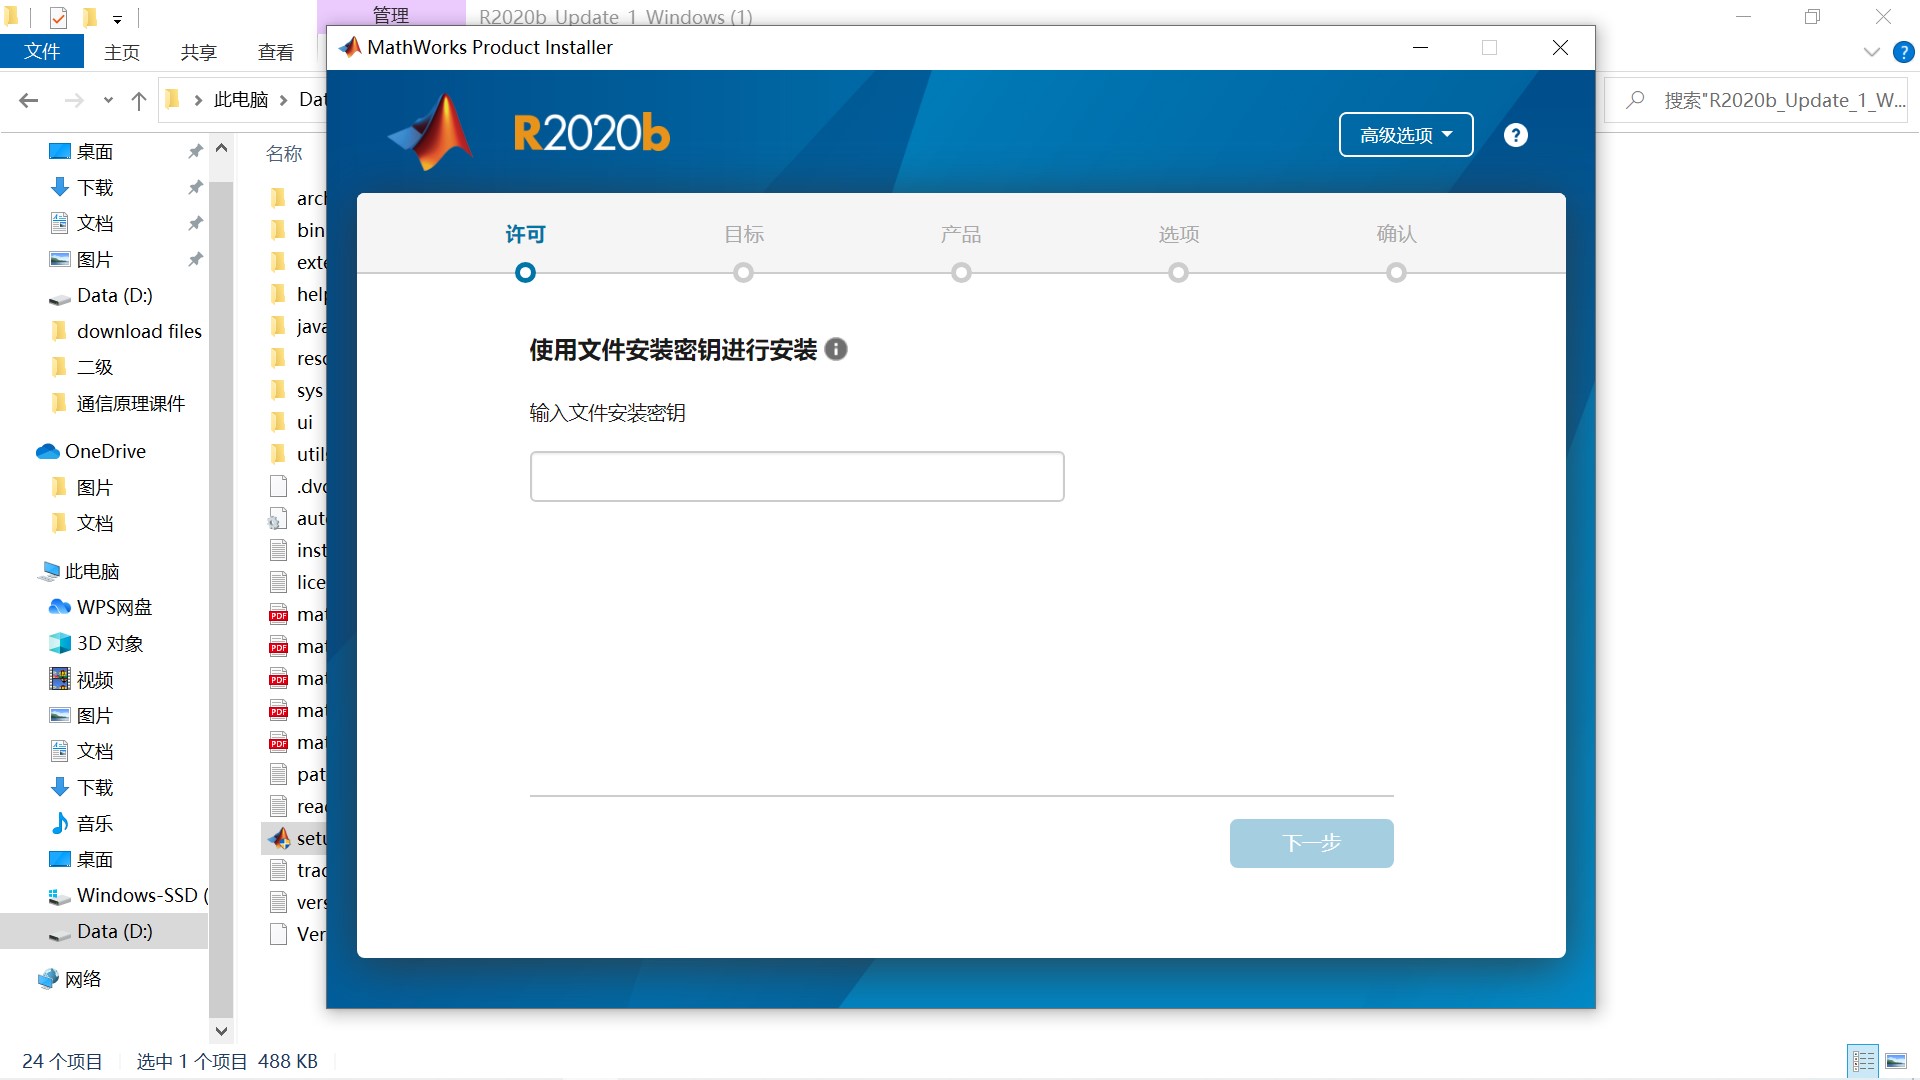Select the 目标 step tab
The width and height of the screenshot is (1920, 1080).
coord(743,234)
